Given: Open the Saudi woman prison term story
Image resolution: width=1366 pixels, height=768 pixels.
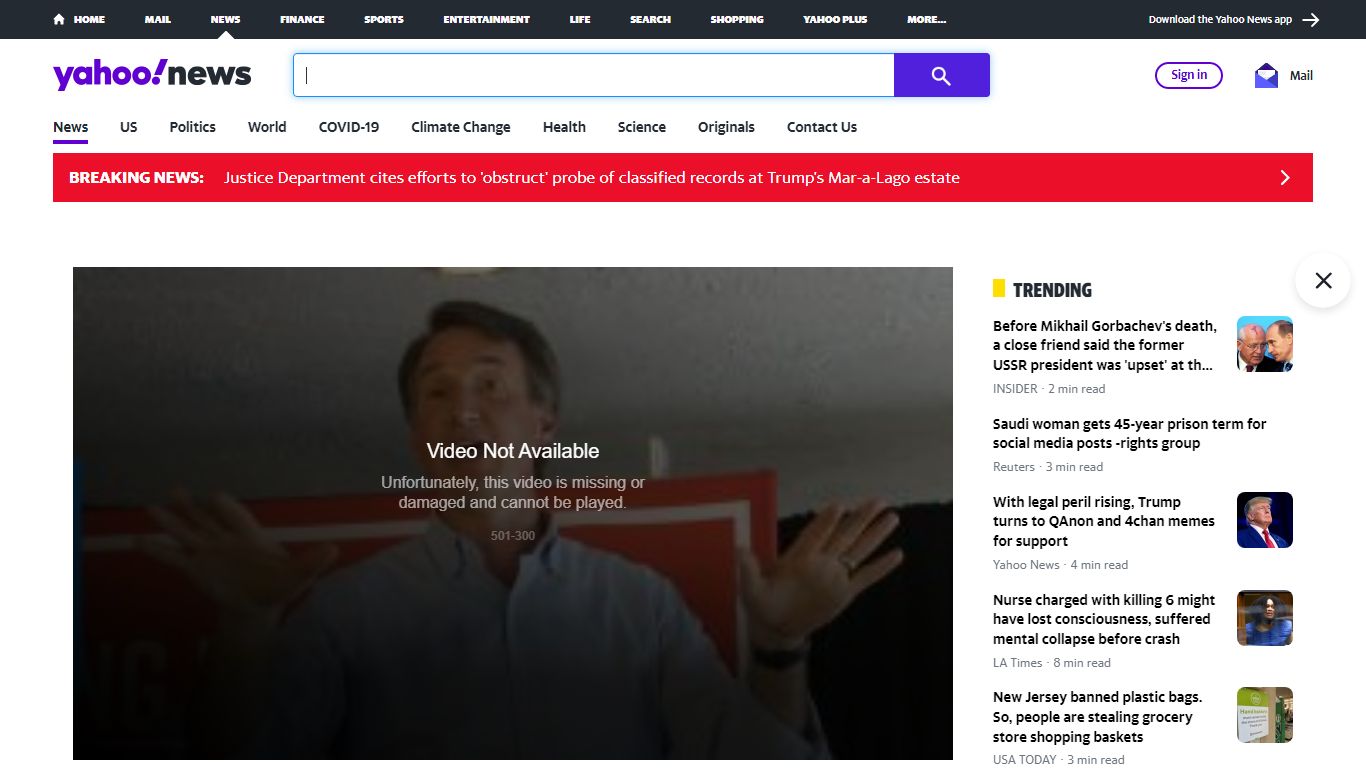Looking at the screenshot, I should click(1130, 433).
